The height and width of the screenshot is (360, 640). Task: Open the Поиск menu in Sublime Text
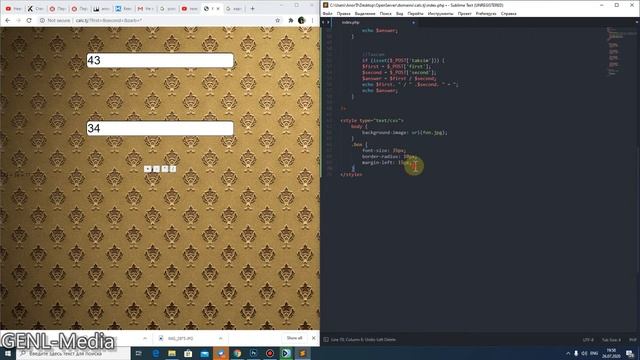(x=386, y=13)
